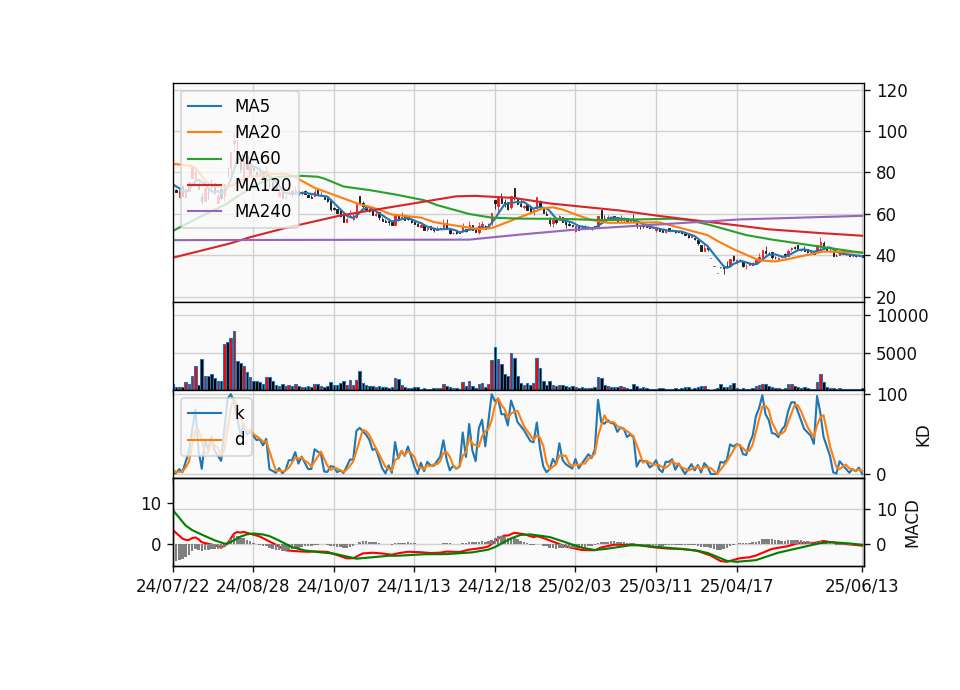Click the 60 price axis tick label
This screenshot has height=690, width=960.
click(887, 215)
